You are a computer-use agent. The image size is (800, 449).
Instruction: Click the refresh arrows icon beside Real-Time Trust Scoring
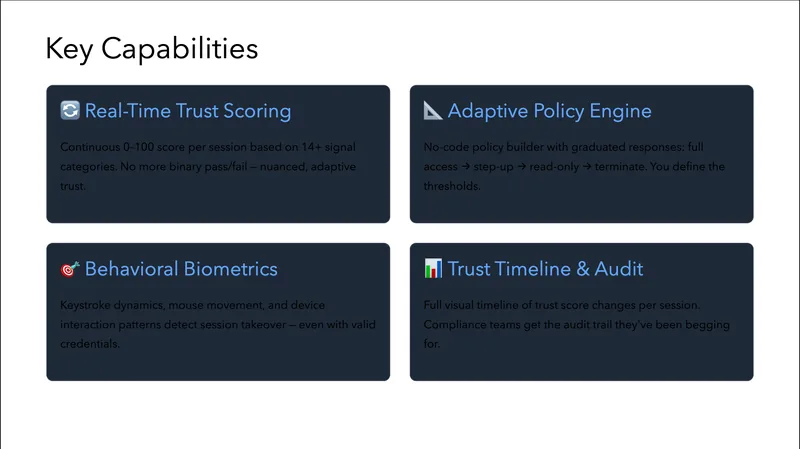coord(69,111)
